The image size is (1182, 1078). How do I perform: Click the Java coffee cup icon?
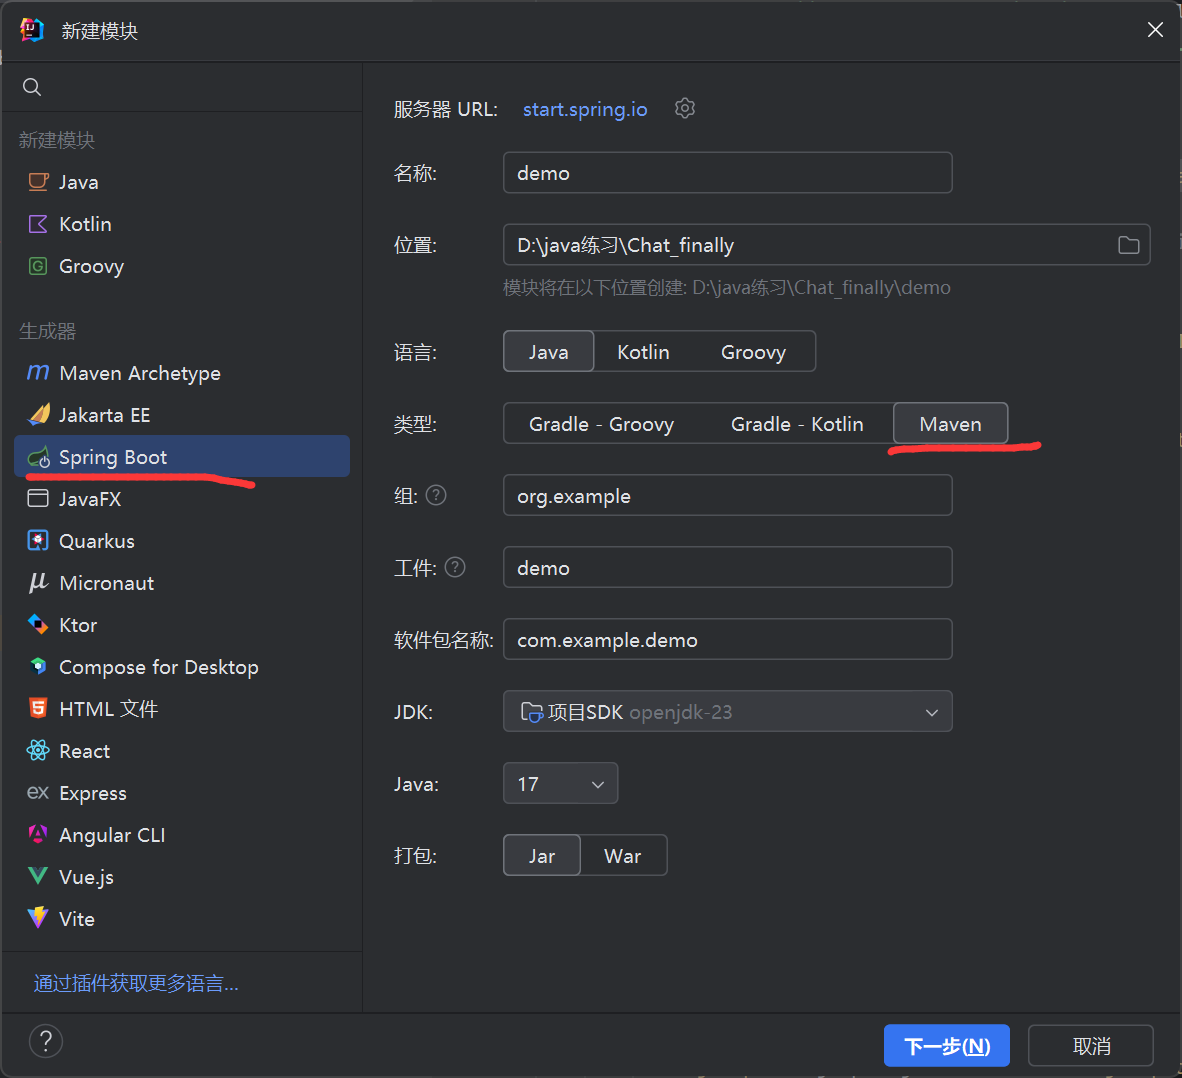pos(38,182)
